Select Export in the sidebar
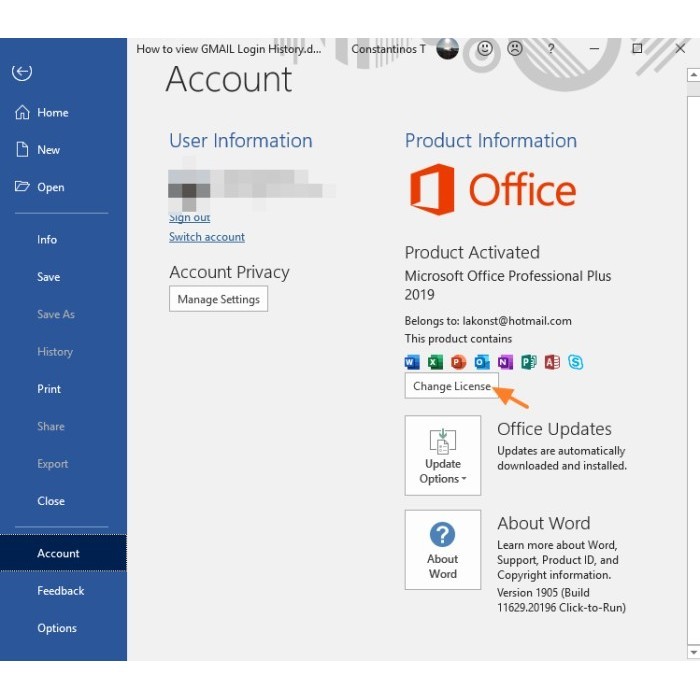Image resolution: width=700 pixels, height=700 pixels. (x=53, y=464)
